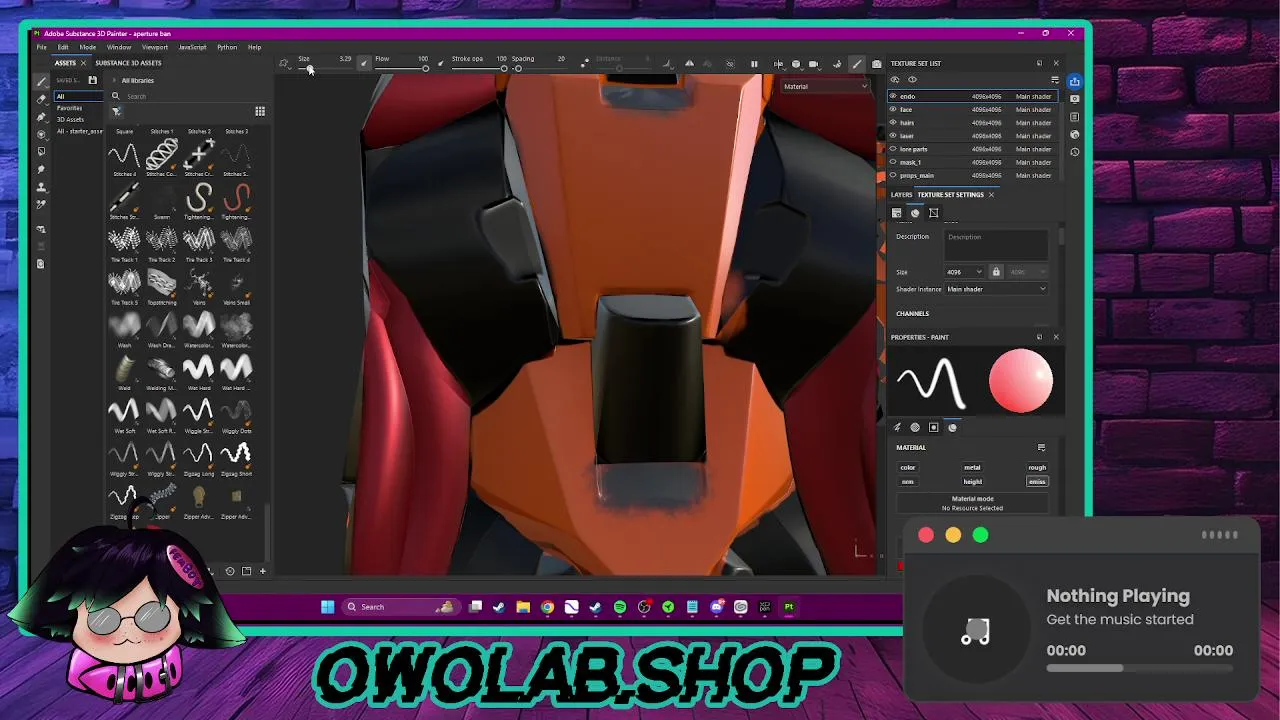This screenshot has width=1280, height=720.
Task: Toggle visibility of face texture set
Action: tap(893, 109)
